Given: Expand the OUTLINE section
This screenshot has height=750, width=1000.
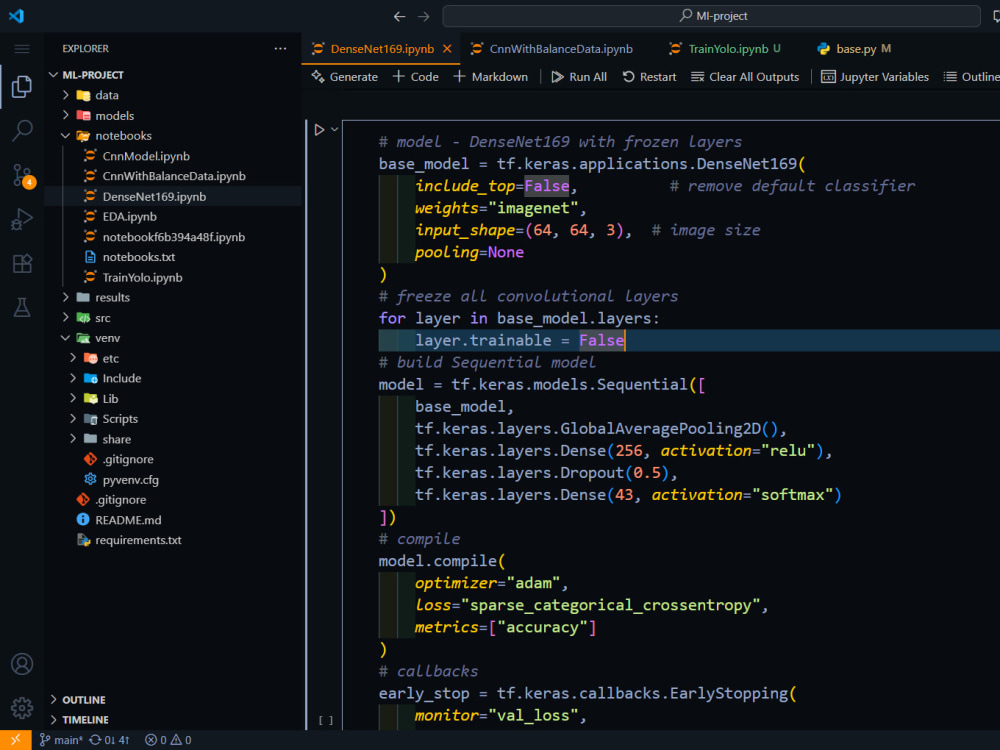Looking at the screenshot, I should [172, 700].
